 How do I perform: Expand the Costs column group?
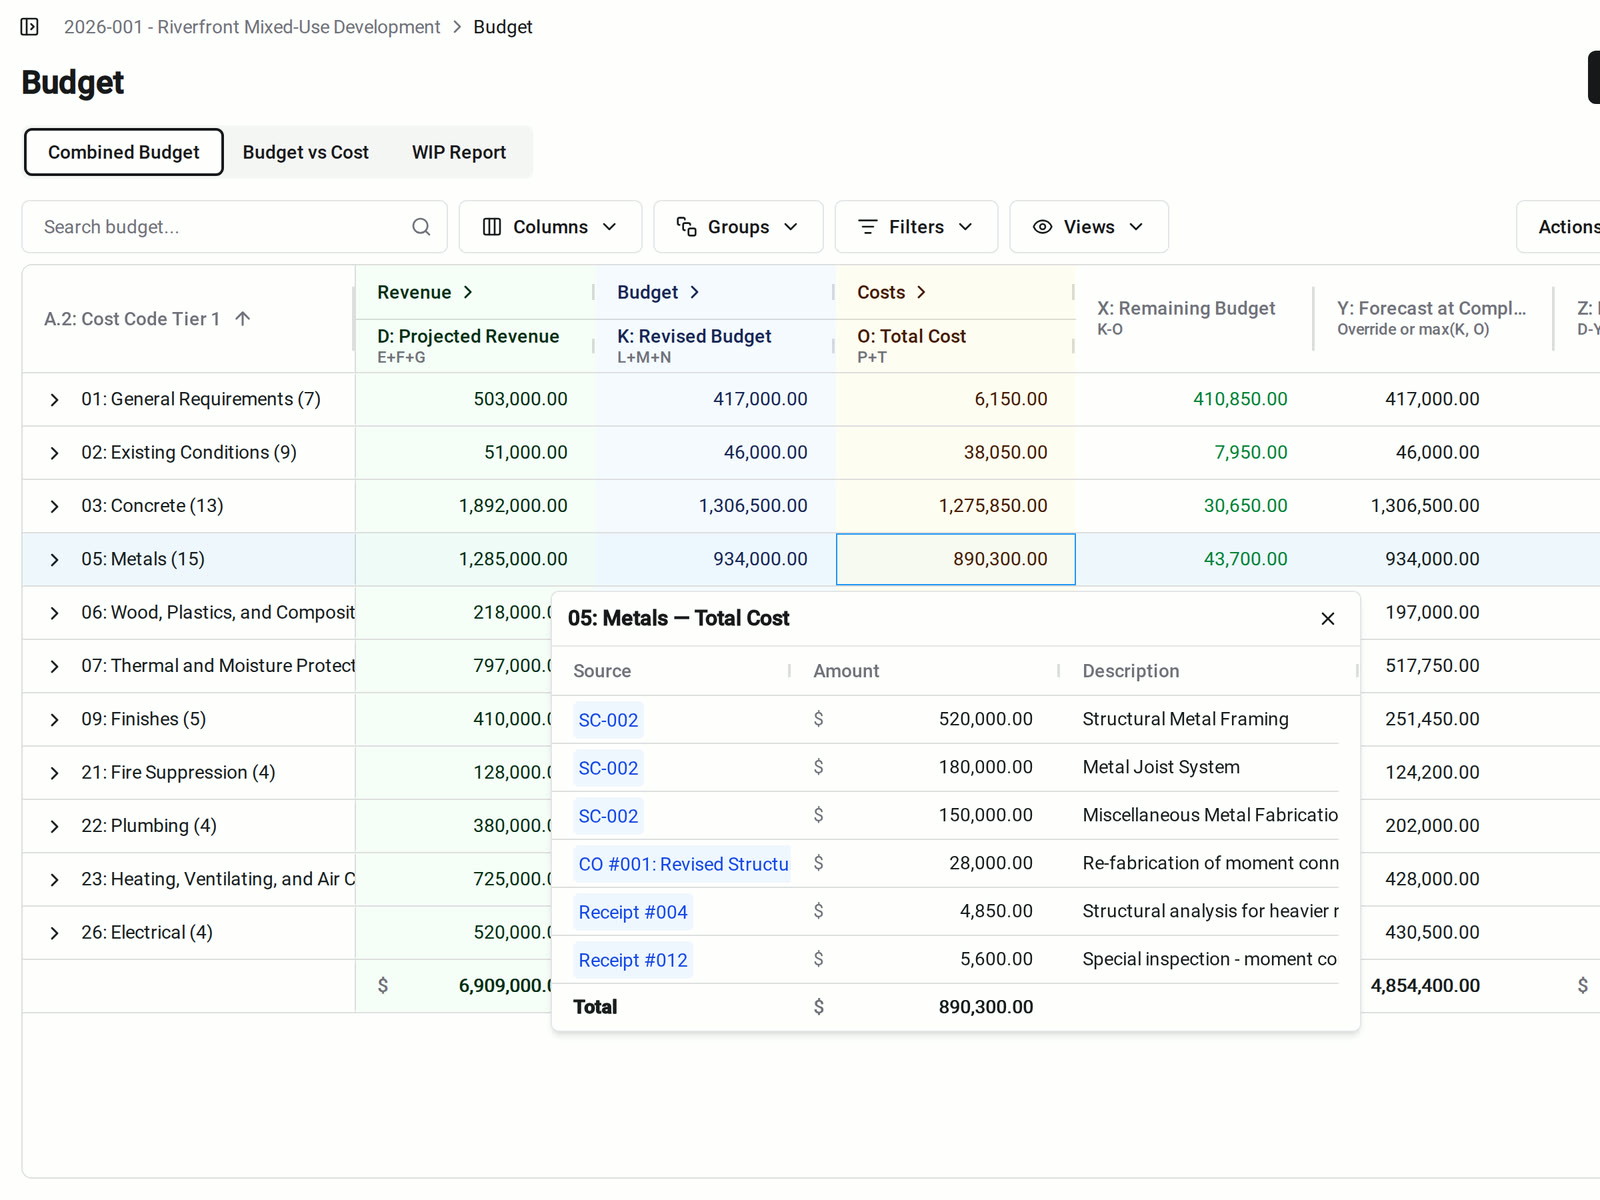click(x=921, y=292)
